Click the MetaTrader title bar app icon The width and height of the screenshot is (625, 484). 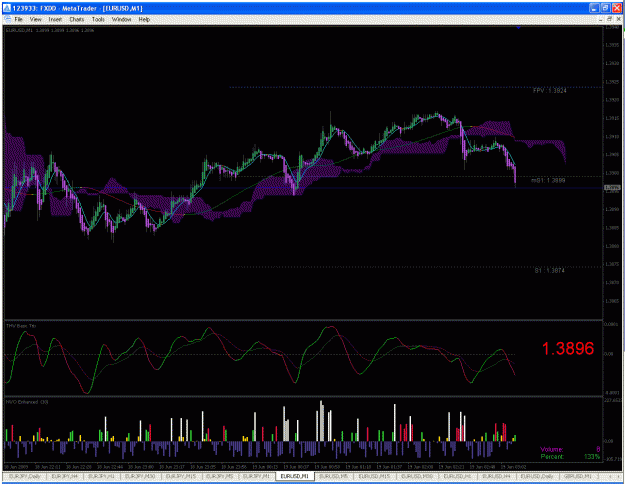6,8
